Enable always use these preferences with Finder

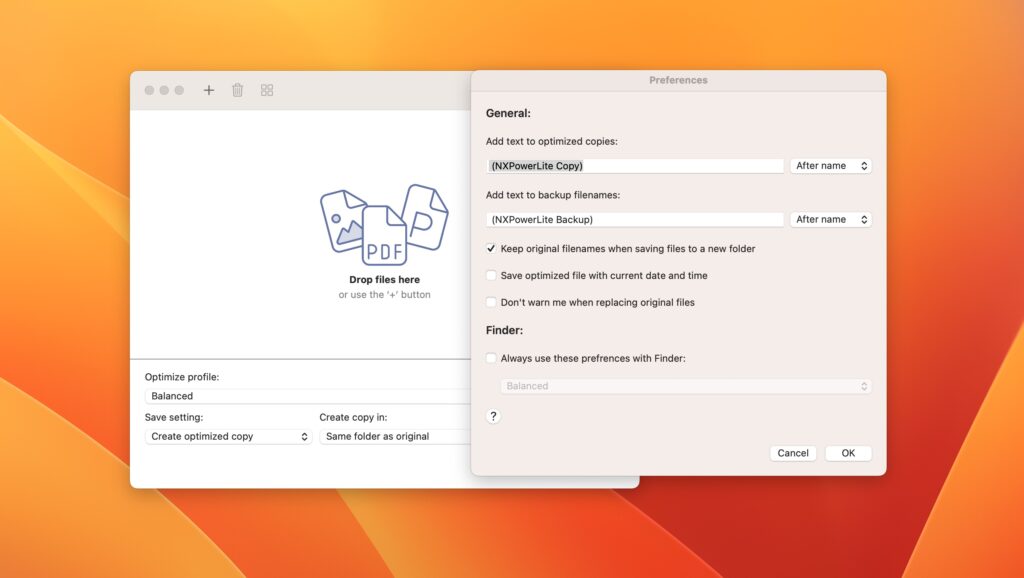point(491,357)
